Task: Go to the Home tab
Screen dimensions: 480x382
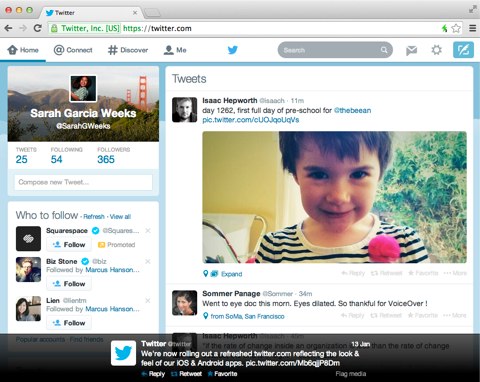Action: pyautogui.click(x=23, y=50)
